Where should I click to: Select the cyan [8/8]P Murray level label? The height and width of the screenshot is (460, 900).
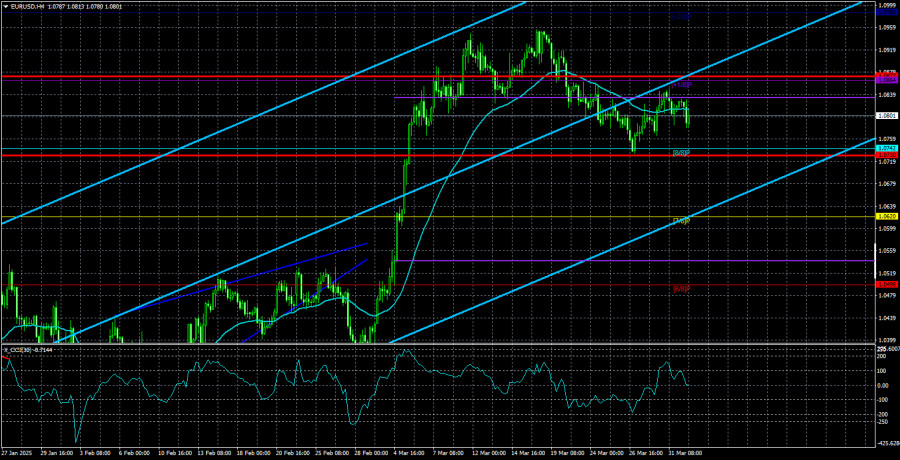tap(681, 153)
